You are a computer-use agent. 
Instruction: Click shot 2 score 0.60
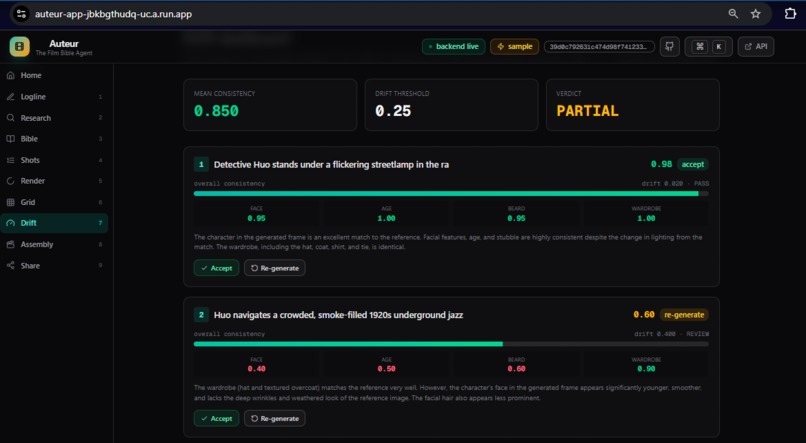point(644,315)
